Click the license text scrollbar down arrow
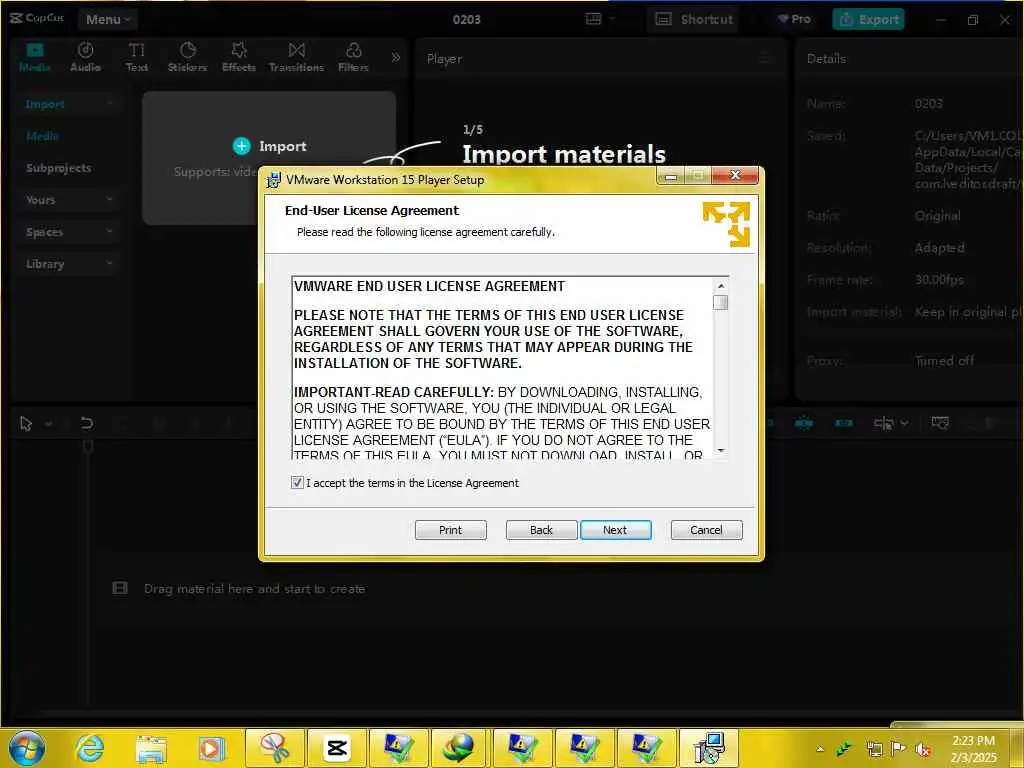1024x768 pixels. (720, 450)
